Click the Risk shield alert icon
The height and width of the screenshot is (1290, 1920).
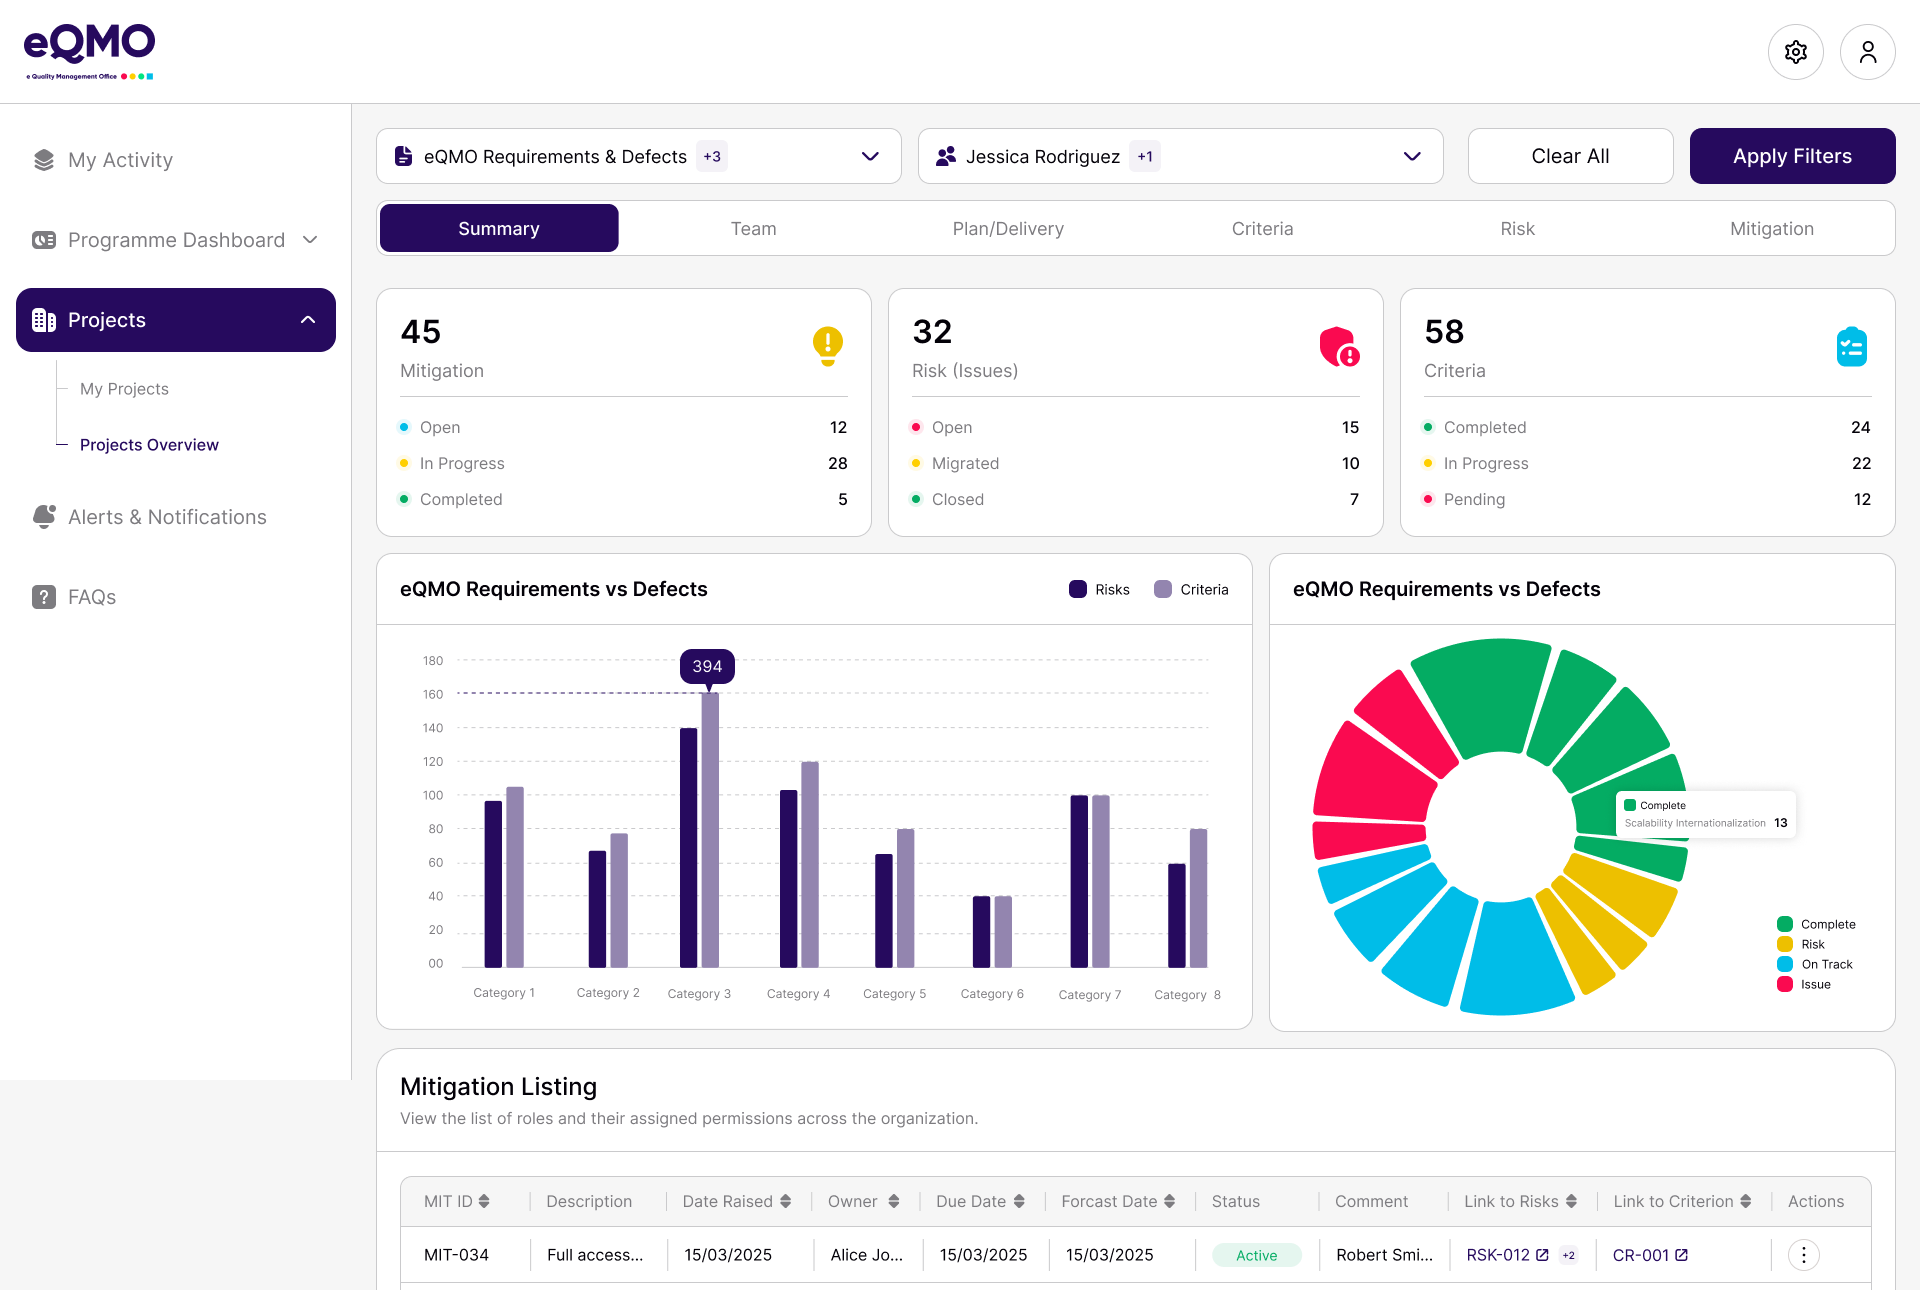(x=1339, y=347)
